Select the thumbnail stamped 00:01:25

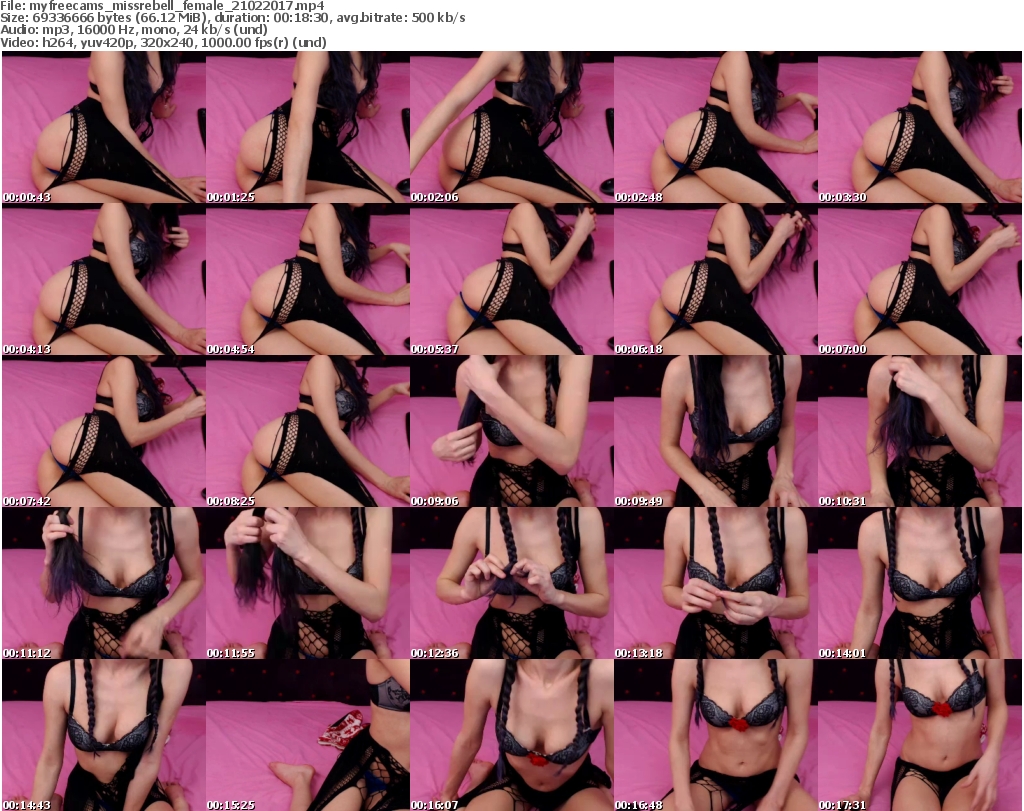(x=308, y=127)
